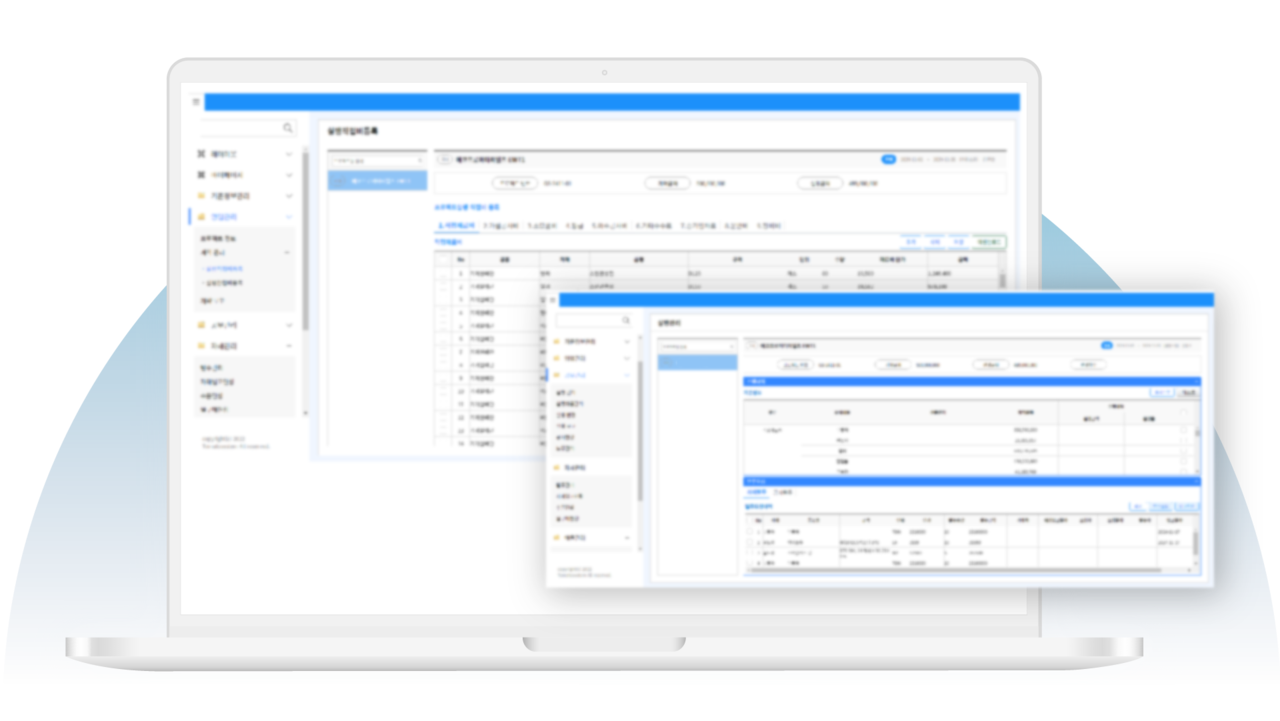
Task: Click the first pill button in the laptop window summary row
Action: (515, 184)
